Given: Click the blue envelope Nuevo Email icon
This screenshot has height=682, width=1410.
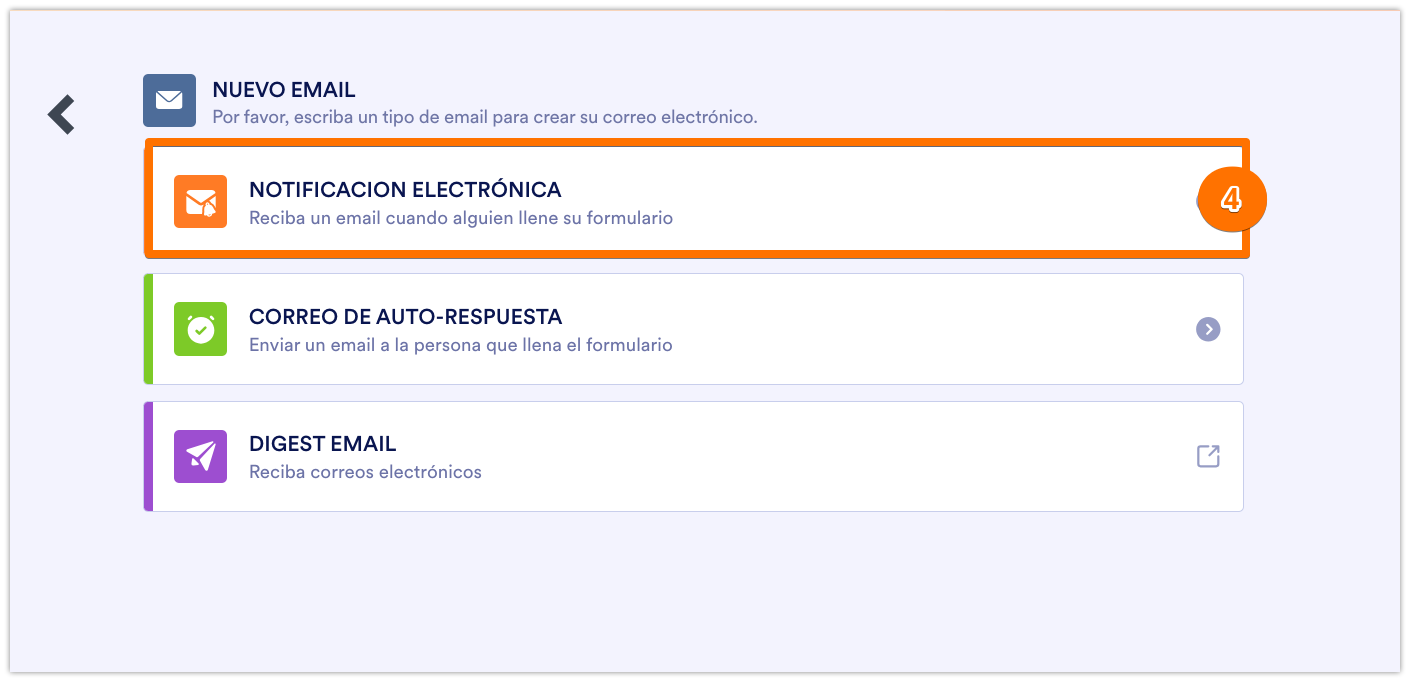Looking at the screenshot, I should pos(169,100).
